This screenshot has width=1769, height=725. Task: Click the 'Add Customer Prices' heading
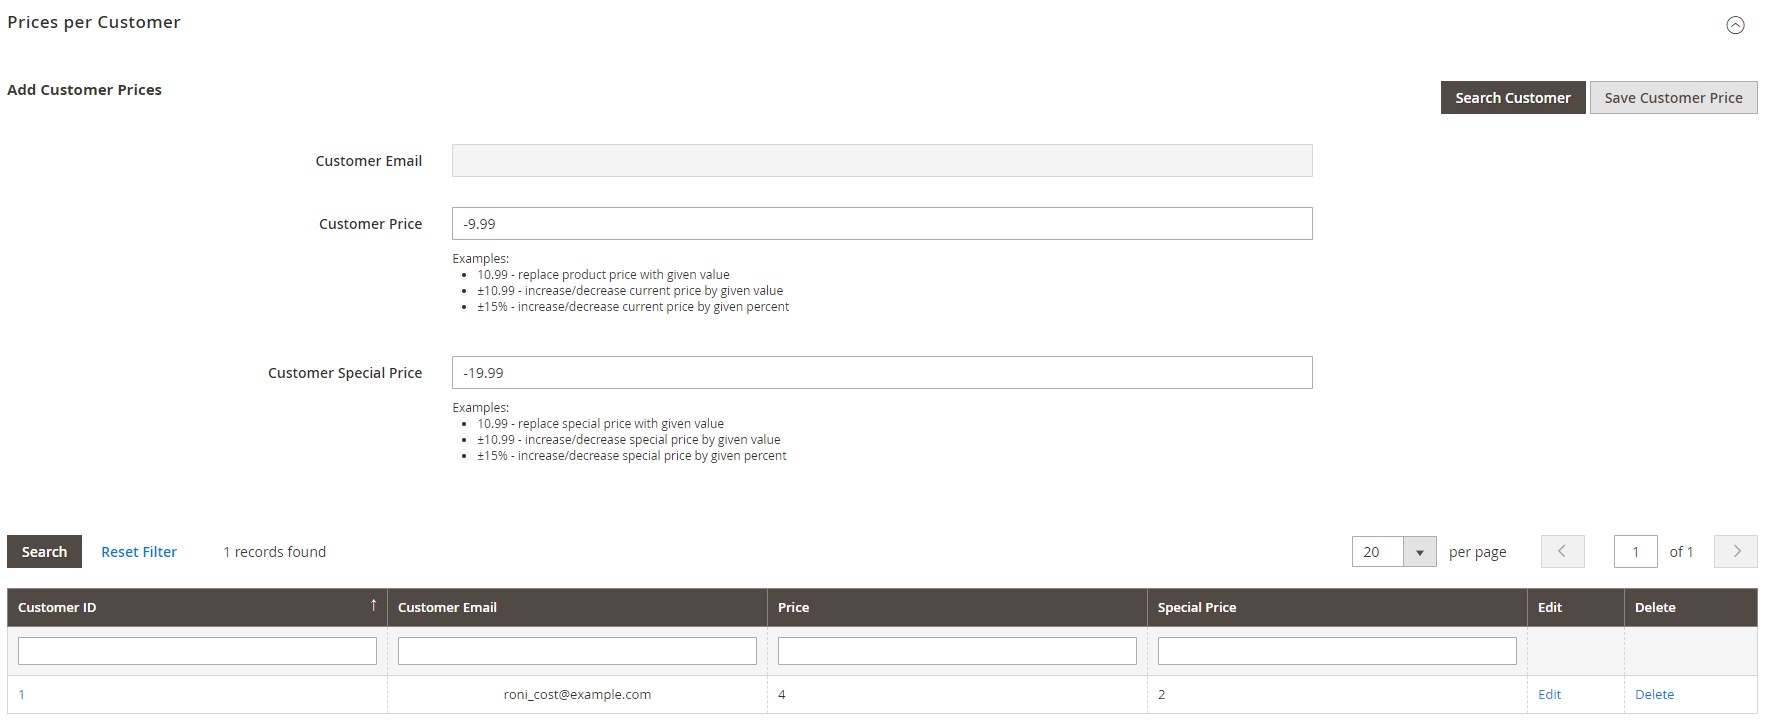pyautogui.click(x=84, y=90)
